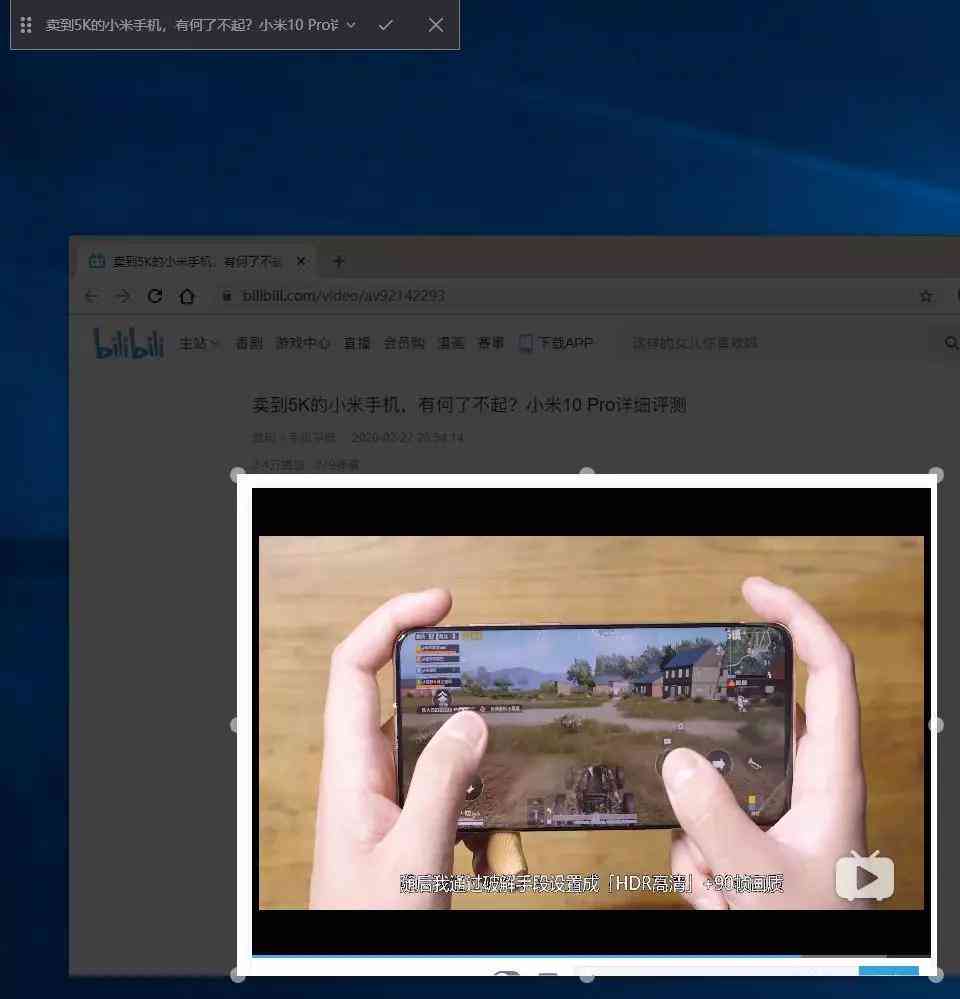Open the 赛事 navigation link
The height and width of the screenshot is (999, 960).
[x=491, y=343]
